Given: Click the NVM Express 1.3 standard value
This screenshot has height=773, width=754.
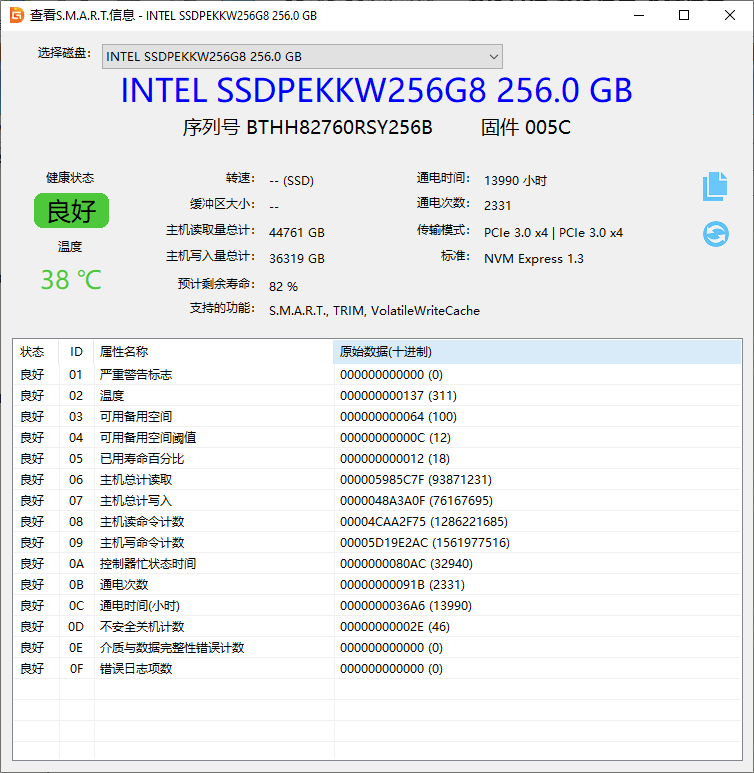Looking at the screenshot, I should (x=534, y=259).
